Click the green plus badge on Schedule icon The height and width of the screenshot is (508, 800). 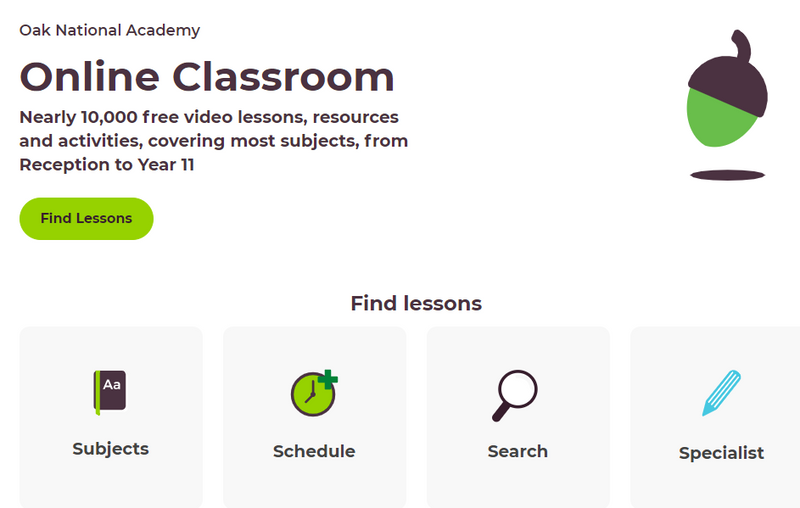(328, 379)
